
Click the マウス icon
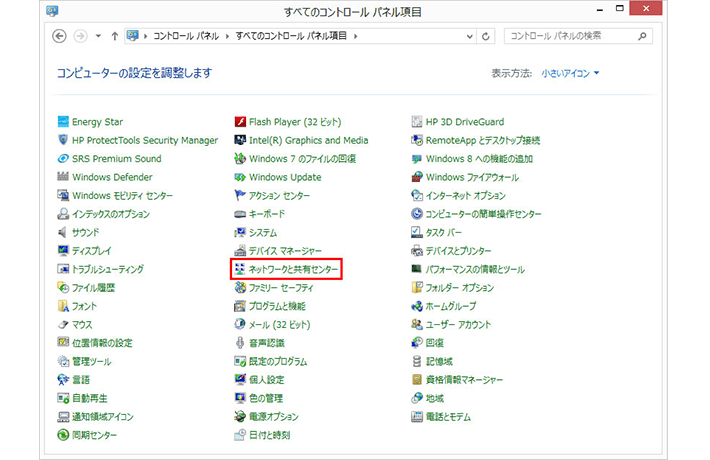tap(63, 325)
